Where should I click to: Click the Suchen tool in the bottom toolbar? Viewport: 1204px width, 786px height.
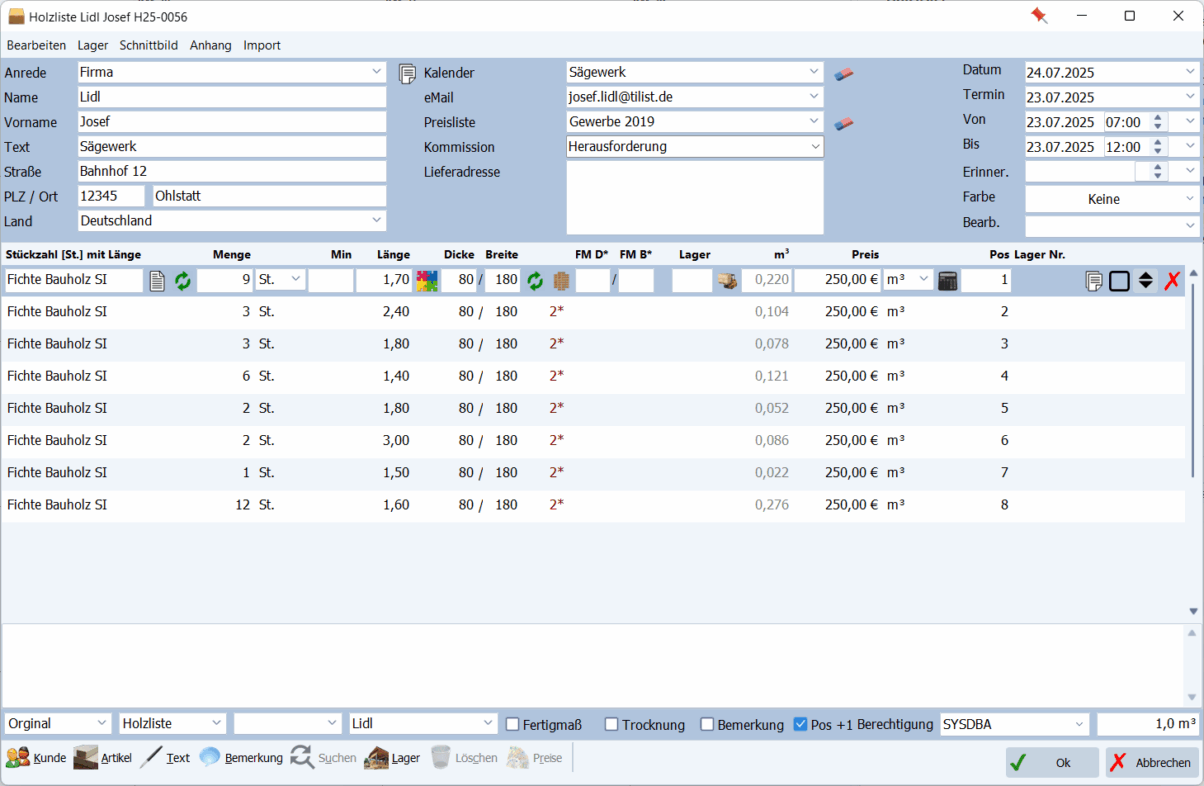point(323,758)
